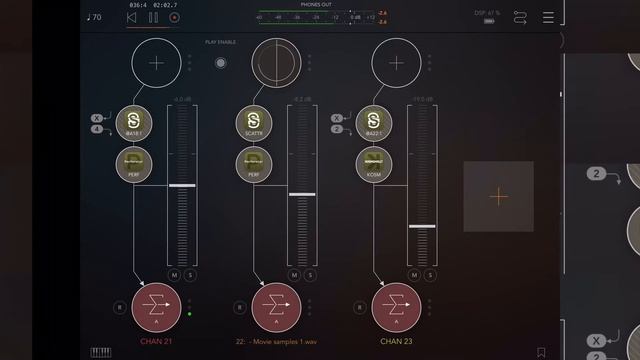Image resolution: width=640 pixels, height=360 pixels.
Task: Toggle R record arm on channel 22
Action: tap(240, 307)
